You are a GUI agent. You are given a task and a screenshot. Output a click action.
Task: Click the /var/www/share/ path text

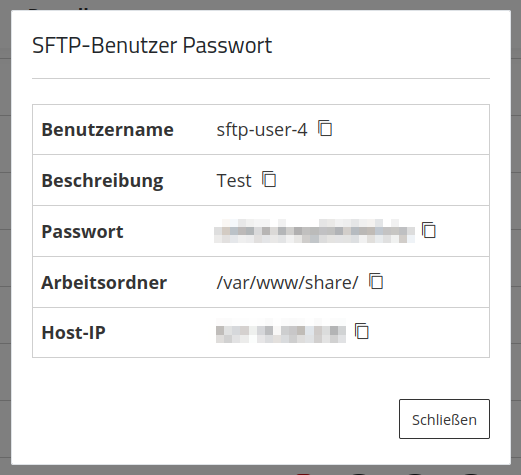pyautogui.click(x=287, y=283)
